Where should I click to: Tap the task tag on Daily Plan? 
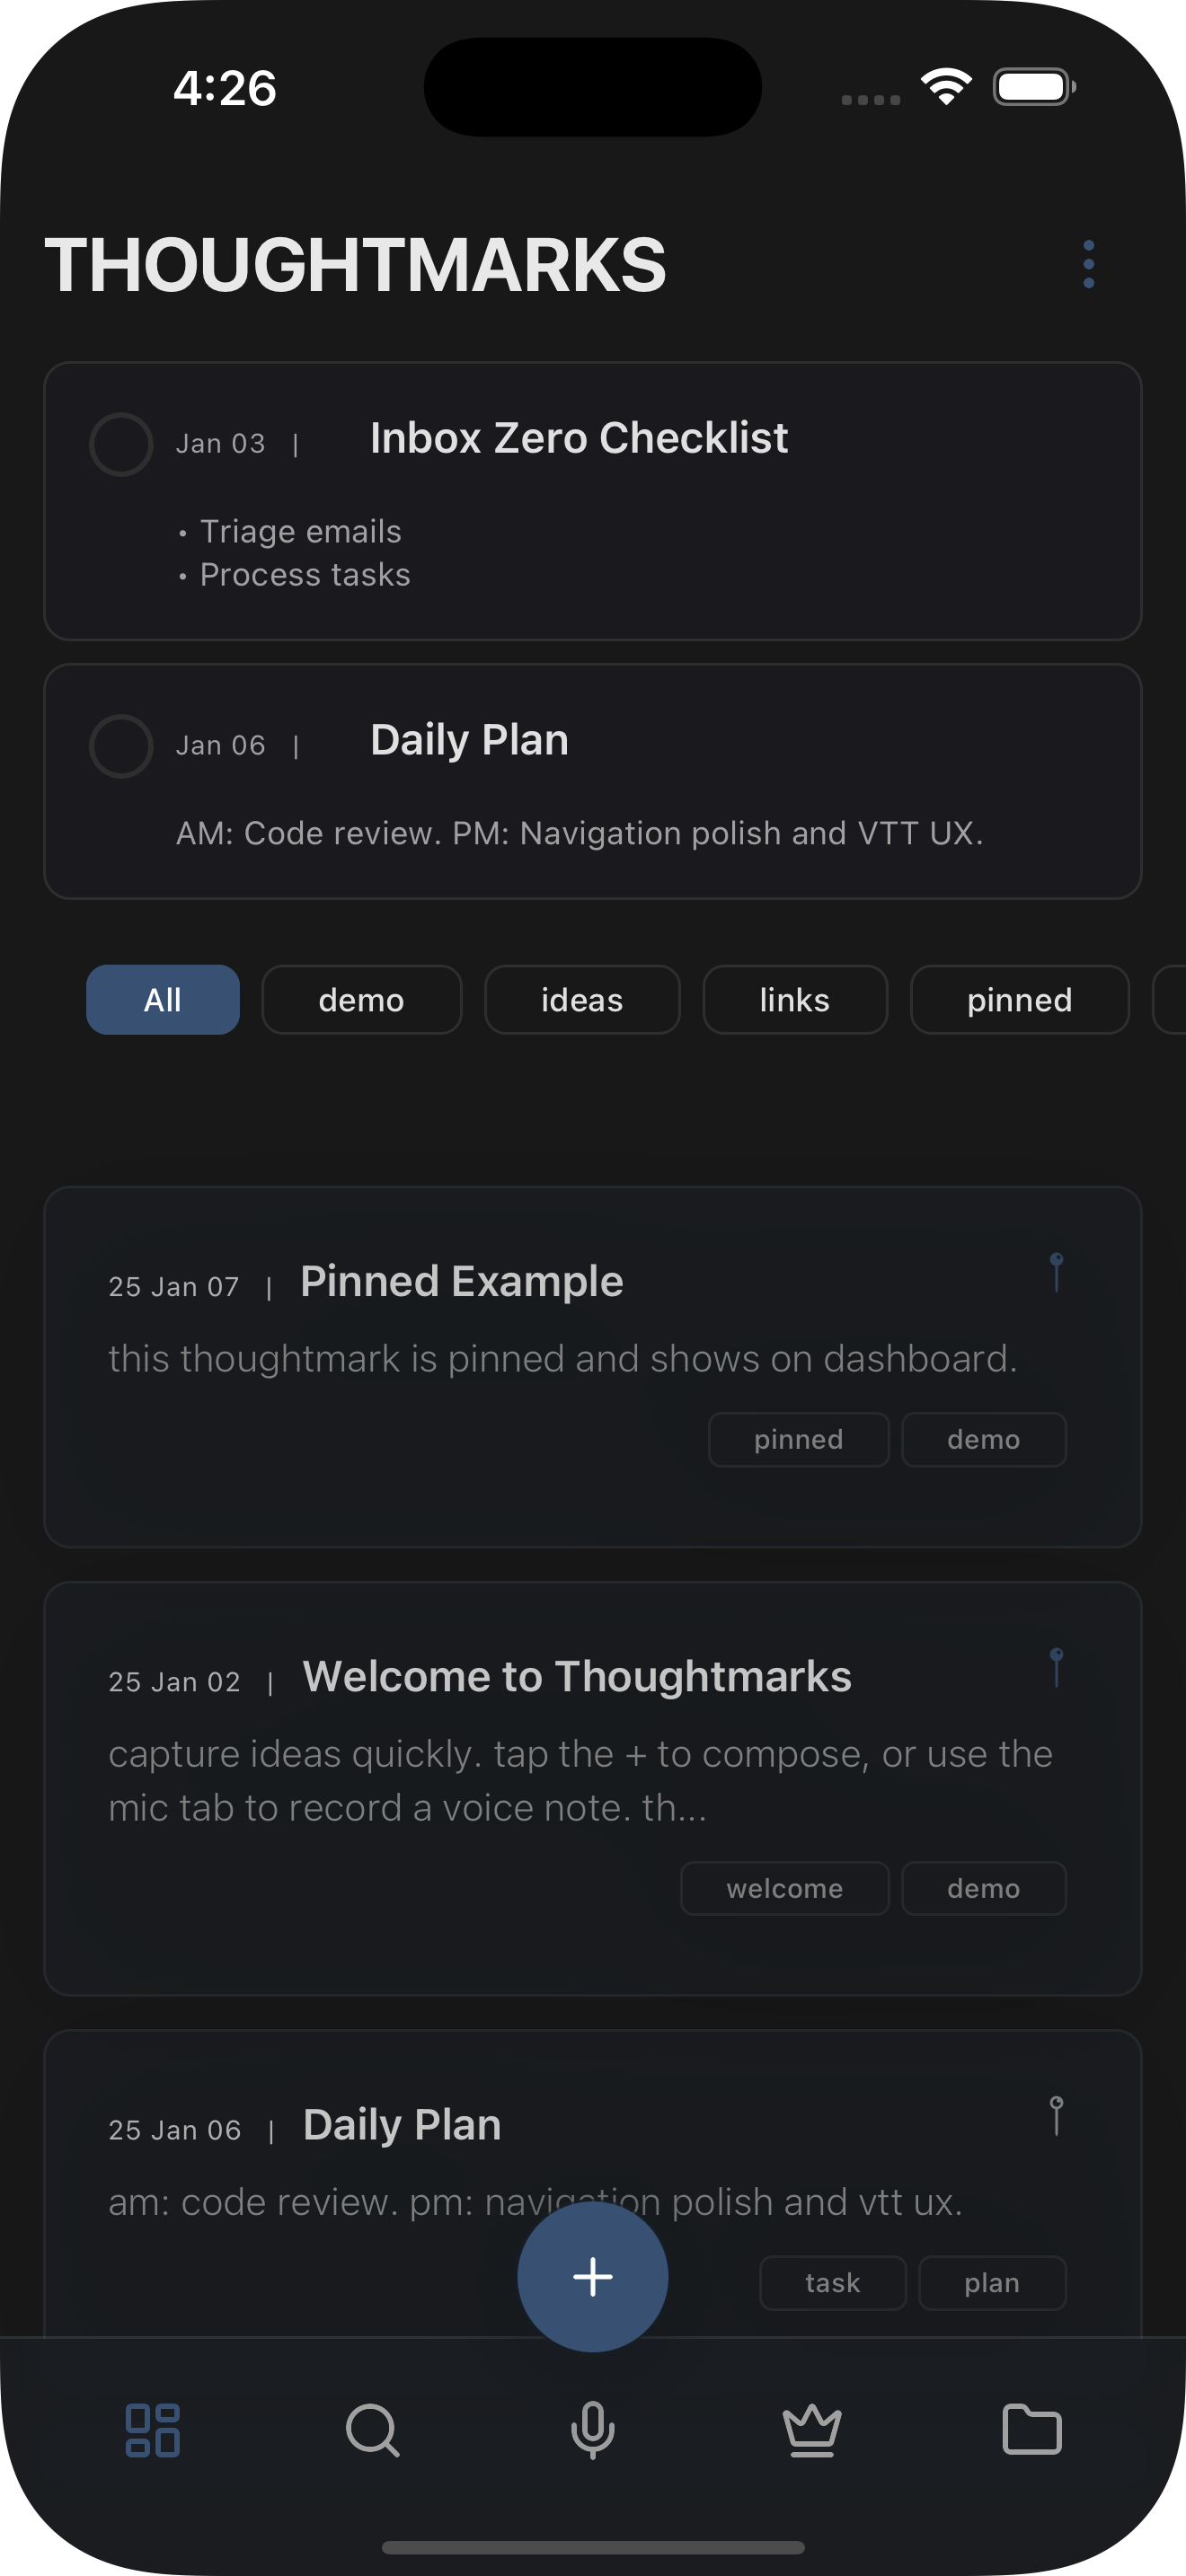[x=832, y=2283]
